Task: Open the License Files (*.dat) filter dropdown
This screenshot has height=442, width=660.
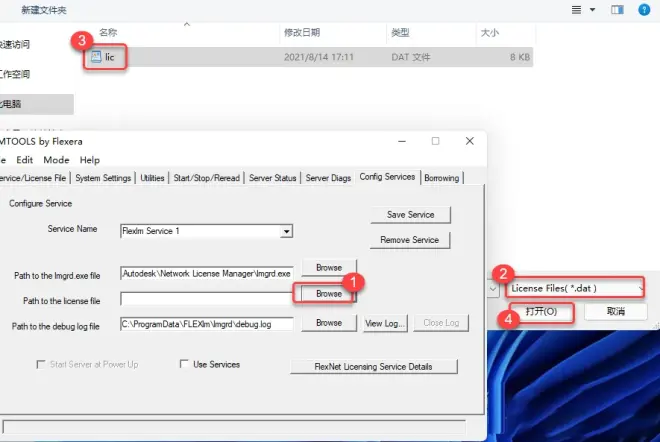Action: pyautogui.click(x=575, y=288)
